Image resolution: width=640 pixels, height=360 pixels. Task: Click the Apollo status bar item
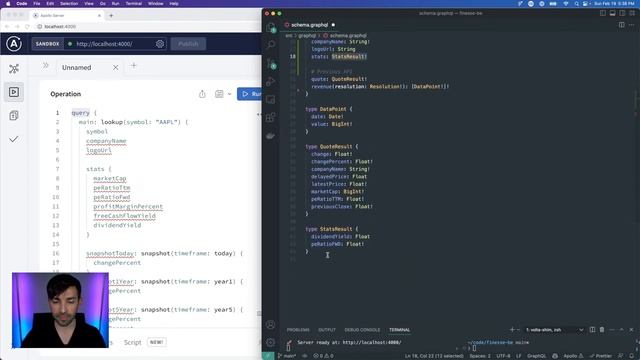pyautogui.click(x=573, y=356)
